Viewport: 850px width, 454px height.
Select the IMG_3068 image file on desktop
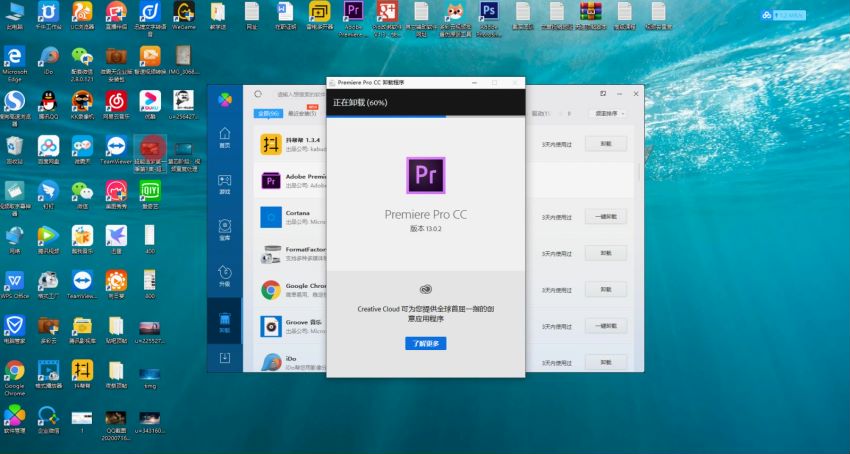point(184,60)
